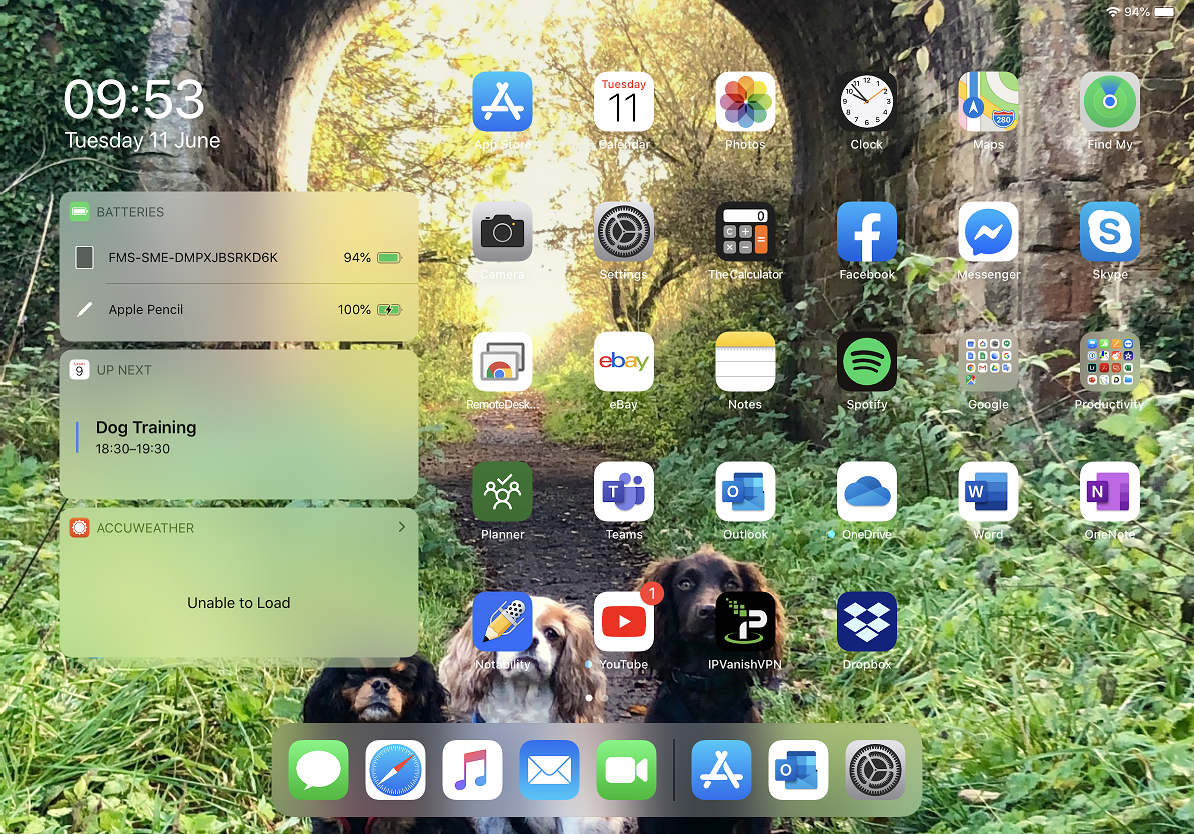Open the OneDrive app
1194x834 pixels.
pyautogui.click(x=867, y=492)
